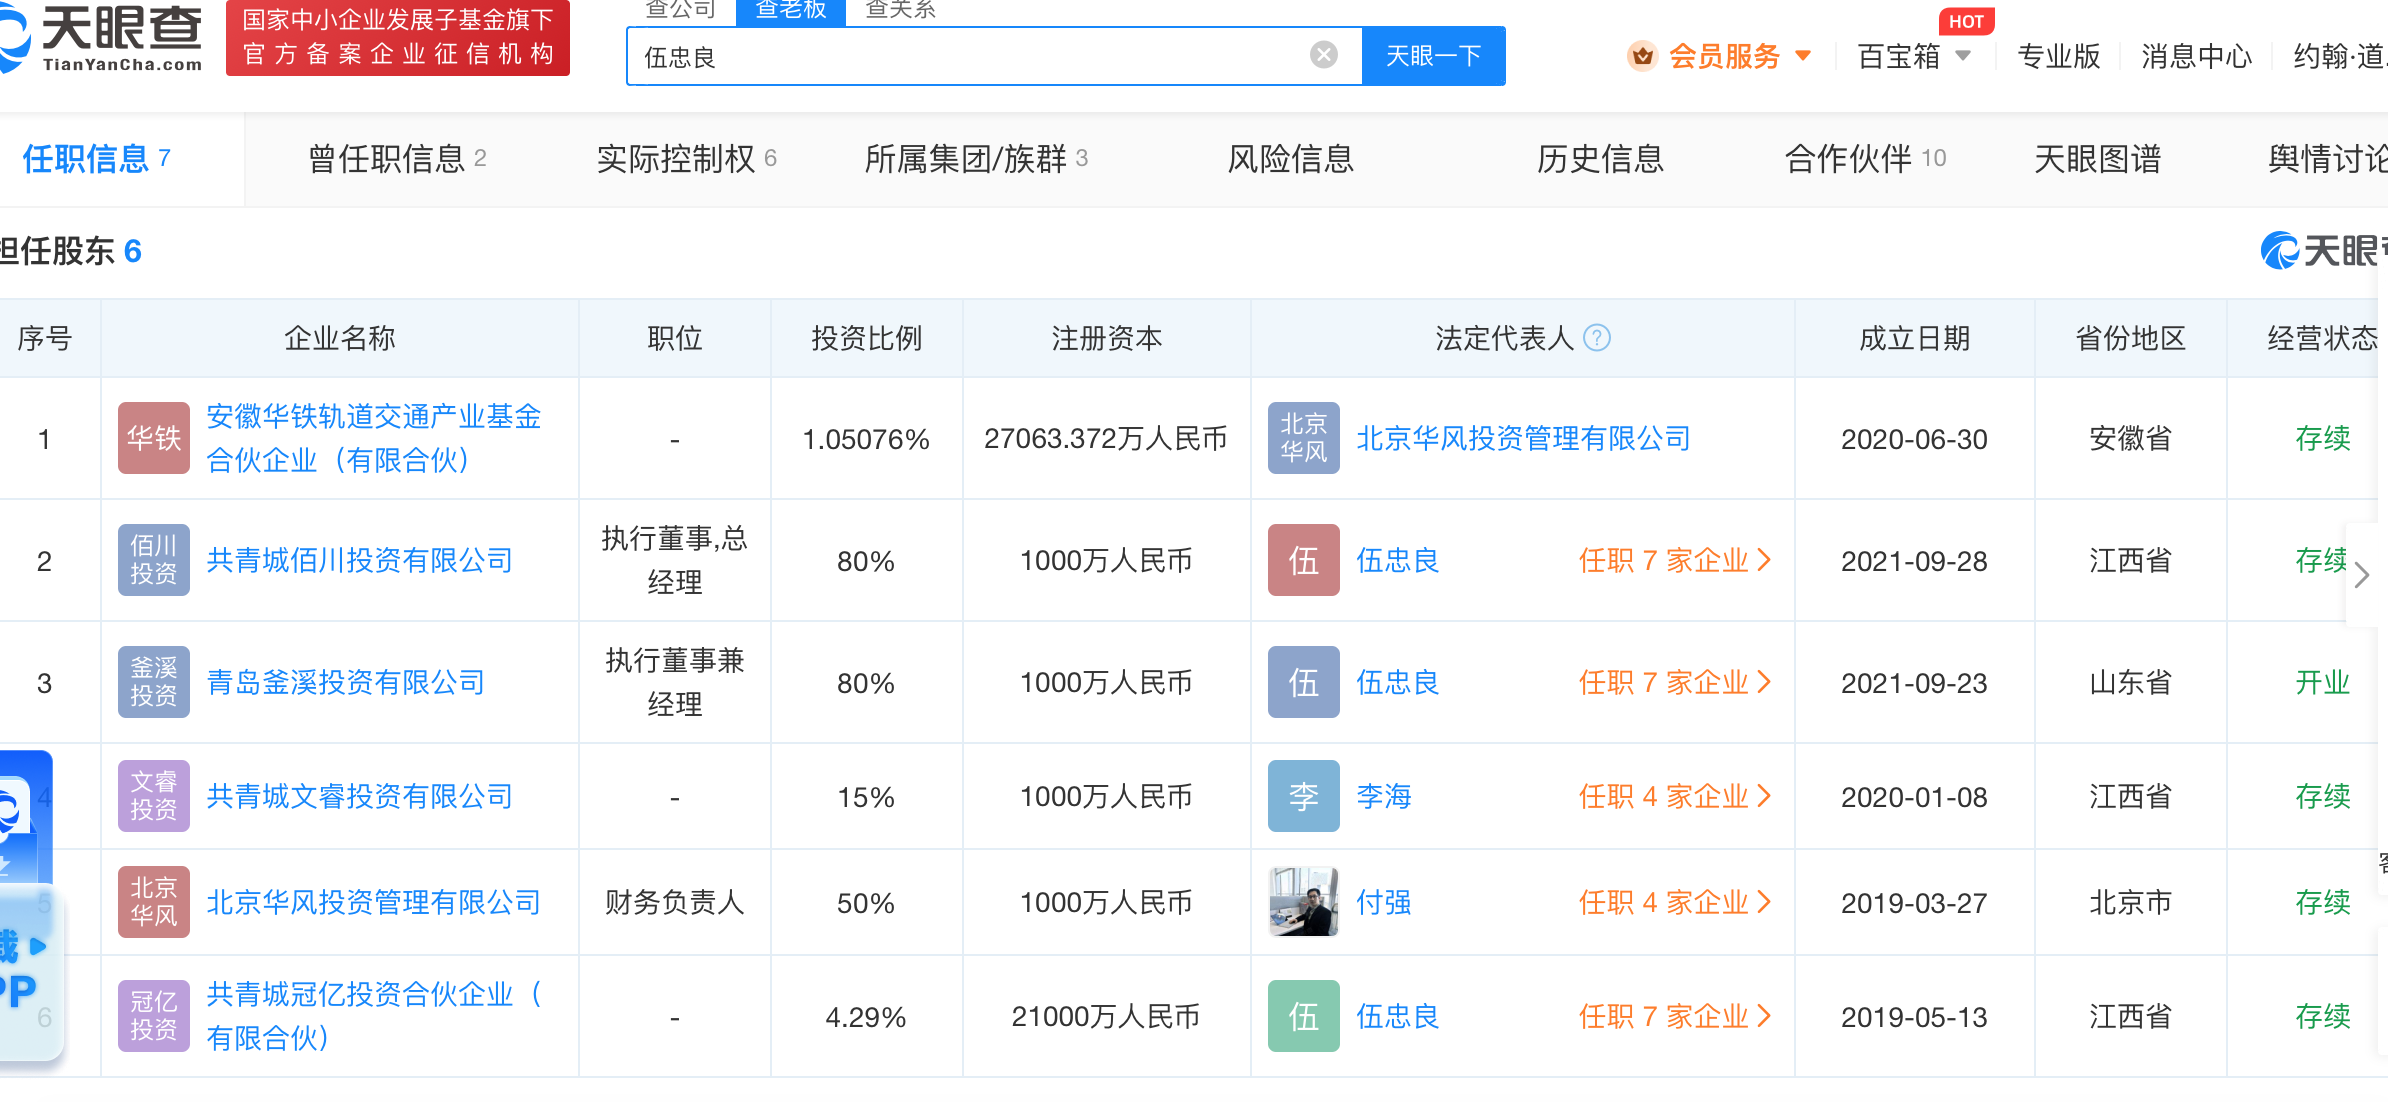Click the 冠亿投资 company logo icon

pyautogui.click(x=153, y=1016)
